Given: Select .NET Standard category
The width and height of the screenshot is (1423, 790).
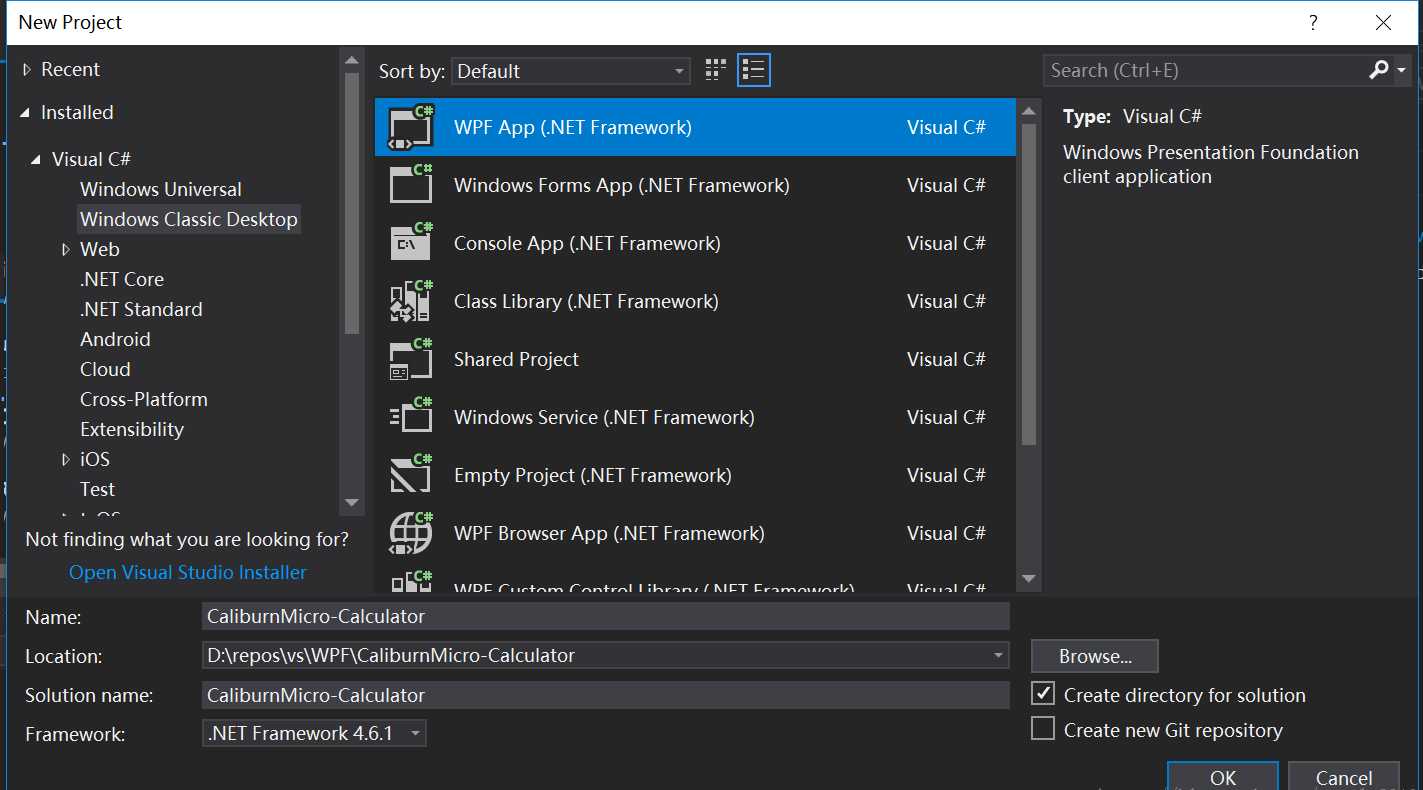Looking at the screenshot, I should point(141,309).
